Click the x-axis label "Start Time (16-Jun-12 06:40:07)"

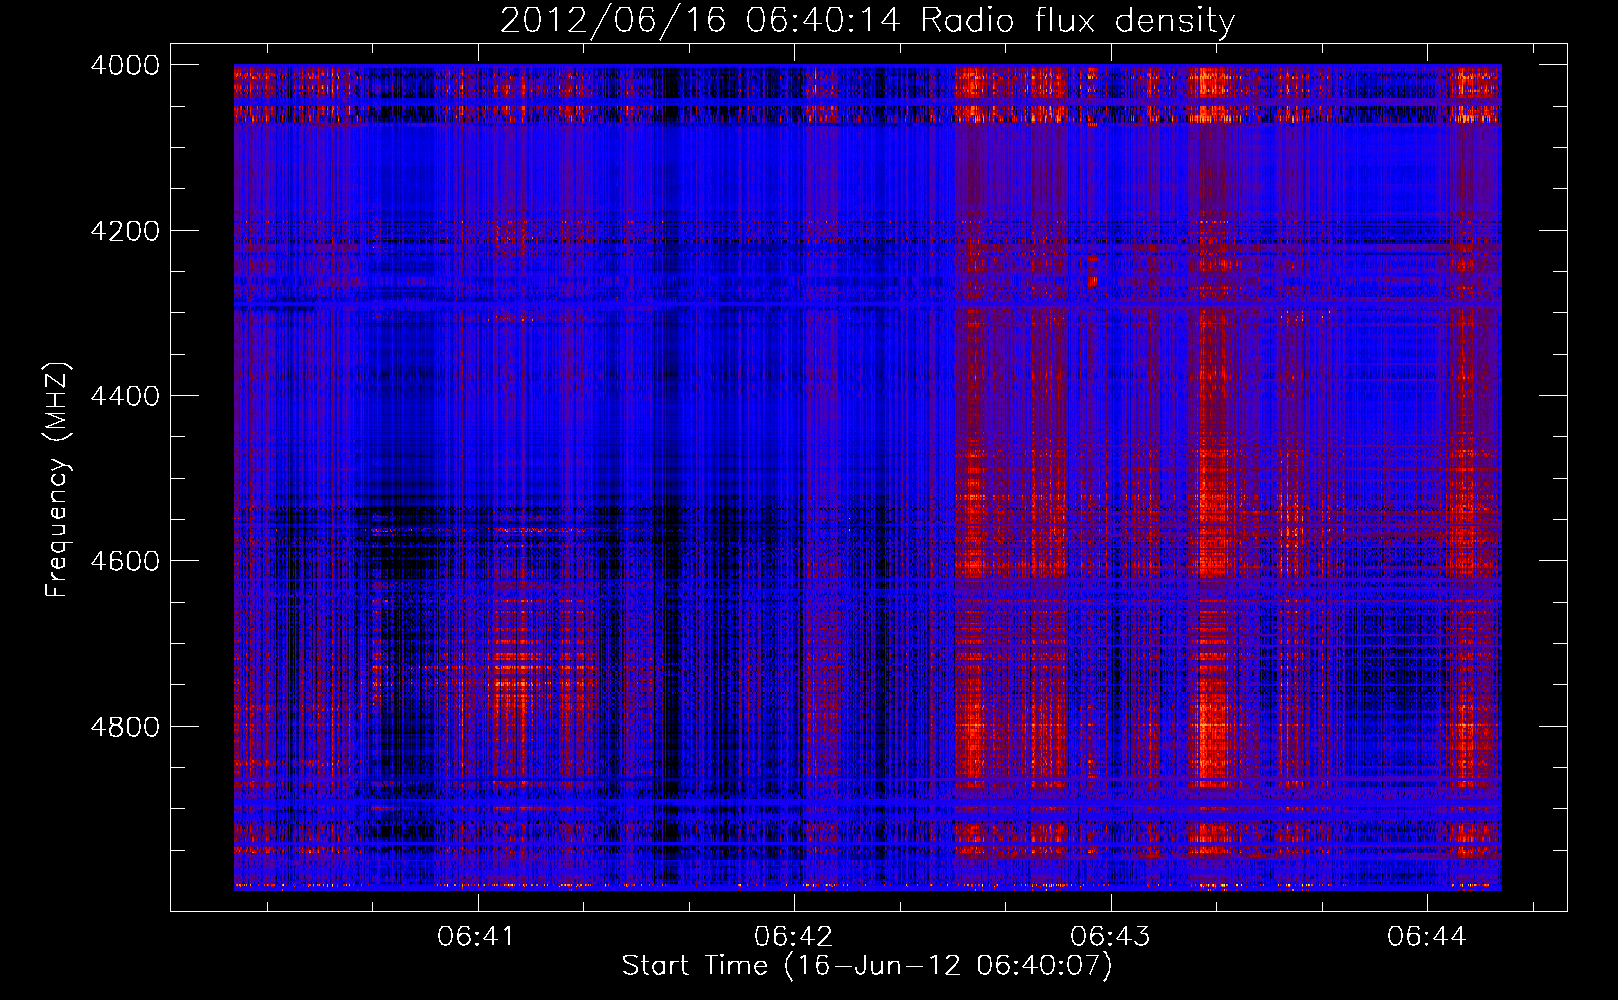click(x=867, y=966)
